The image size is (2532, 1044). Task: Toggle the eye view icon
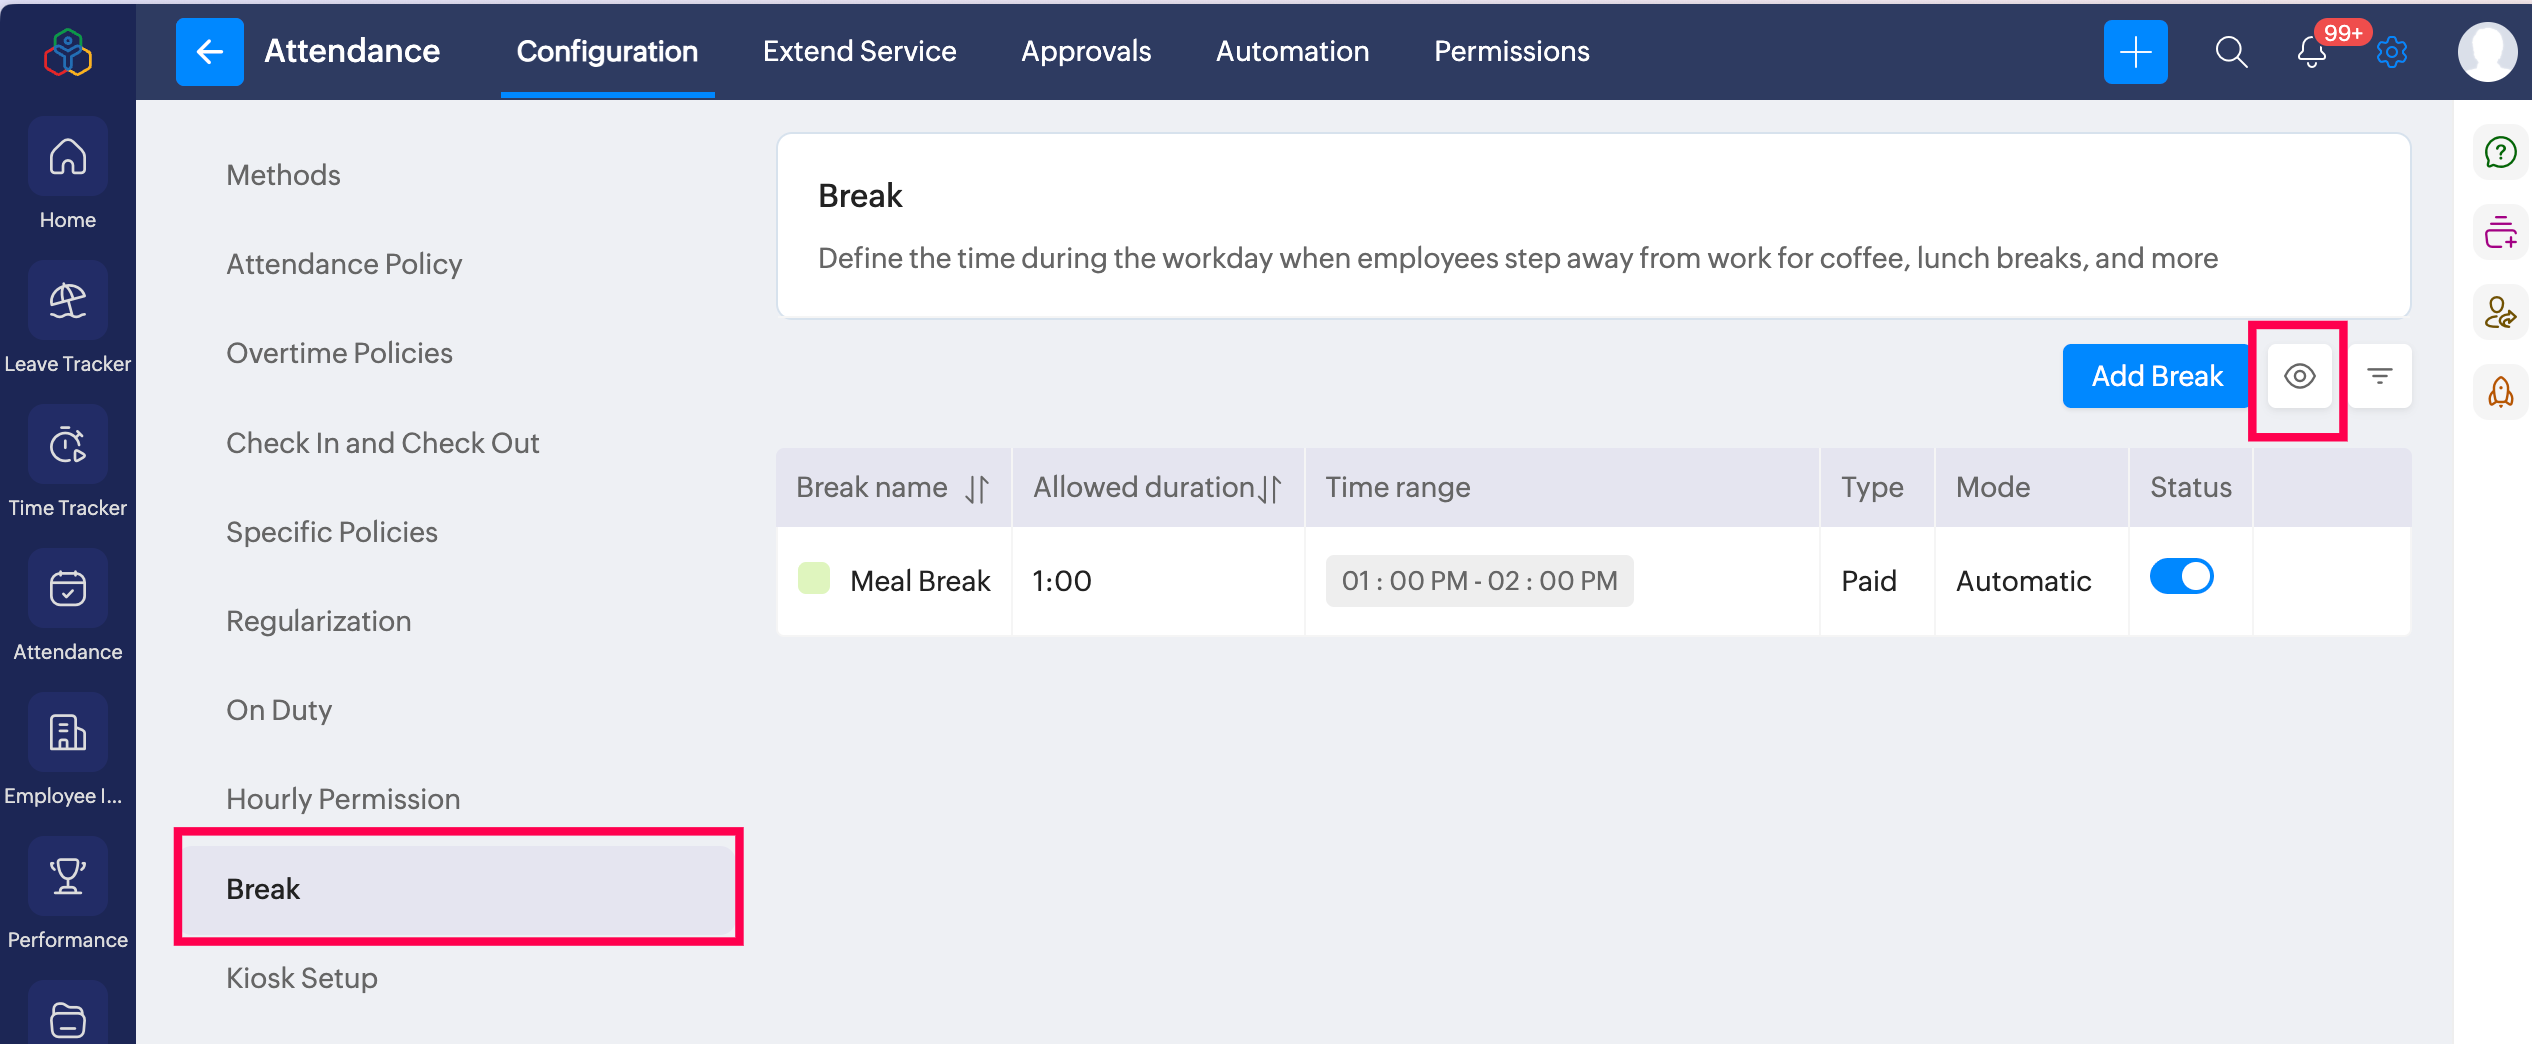point(2299,377)
